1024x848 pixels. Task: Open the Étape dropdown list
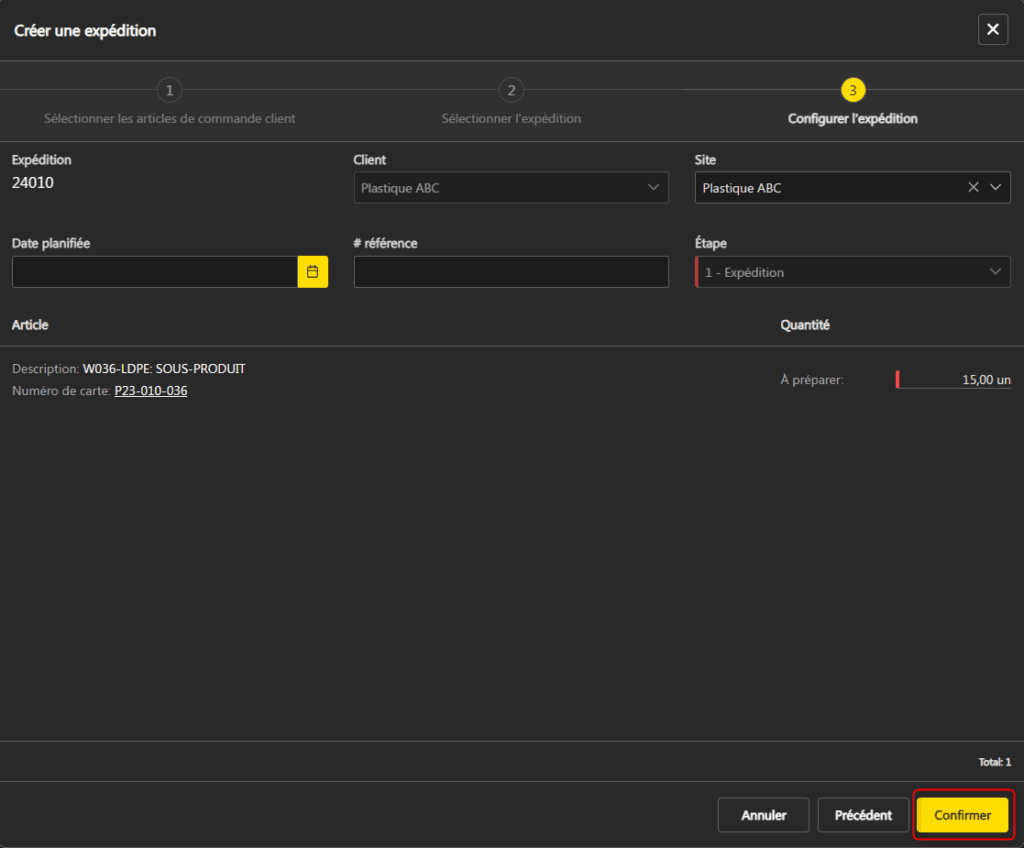click(852, 272)
